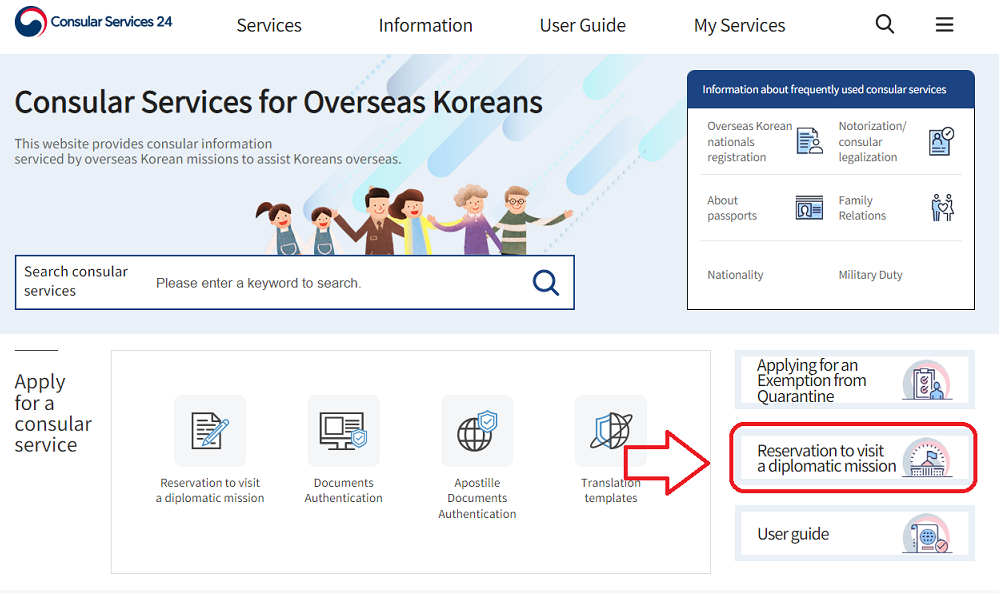Open the Information menu
Viewport: 999px width, 594px height.
coord(425,26)
